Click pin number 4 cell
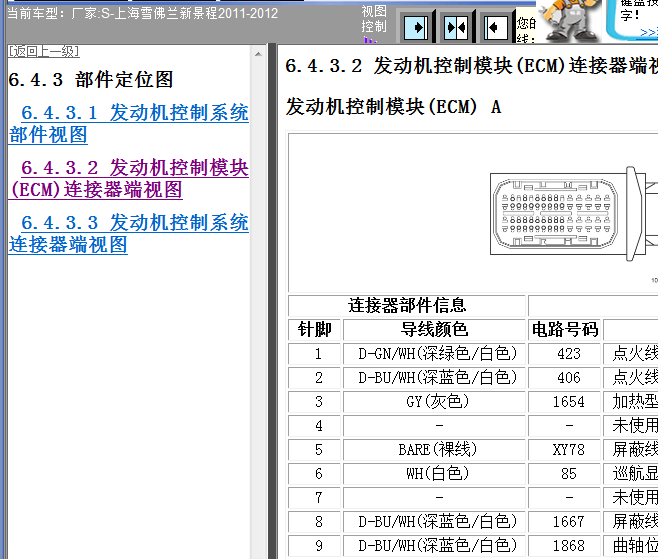This screenshot has width=658, height=559. [314, 426]
